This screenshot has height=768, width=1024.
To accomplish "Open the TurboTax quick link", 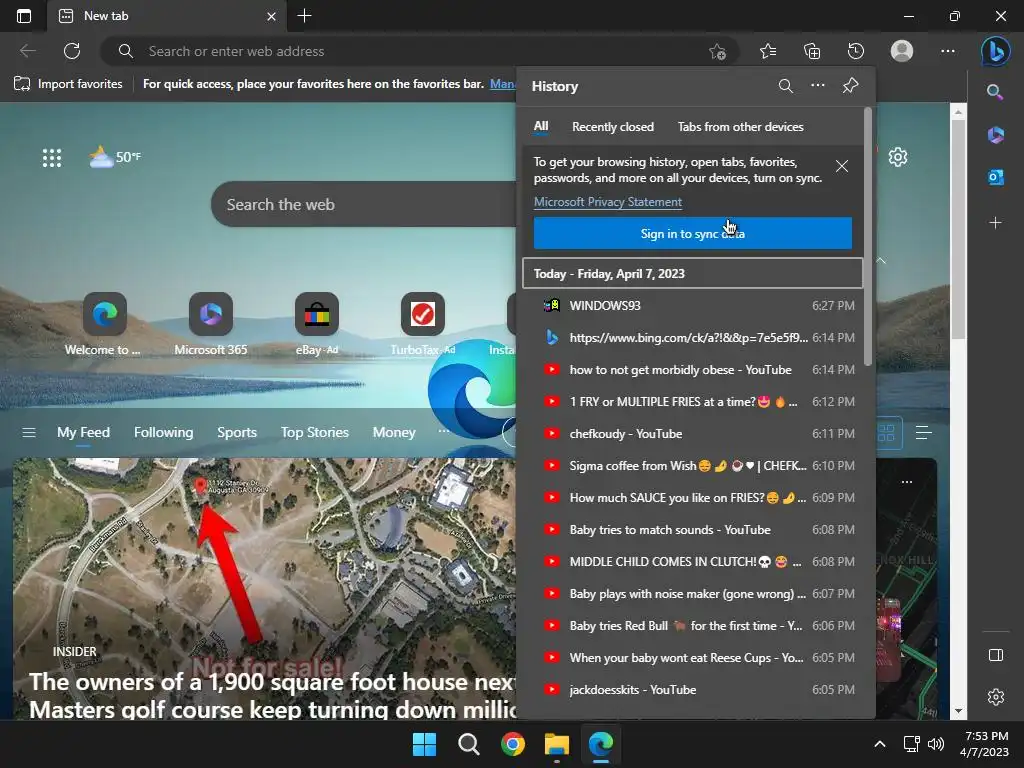I will tap(423, 325).
